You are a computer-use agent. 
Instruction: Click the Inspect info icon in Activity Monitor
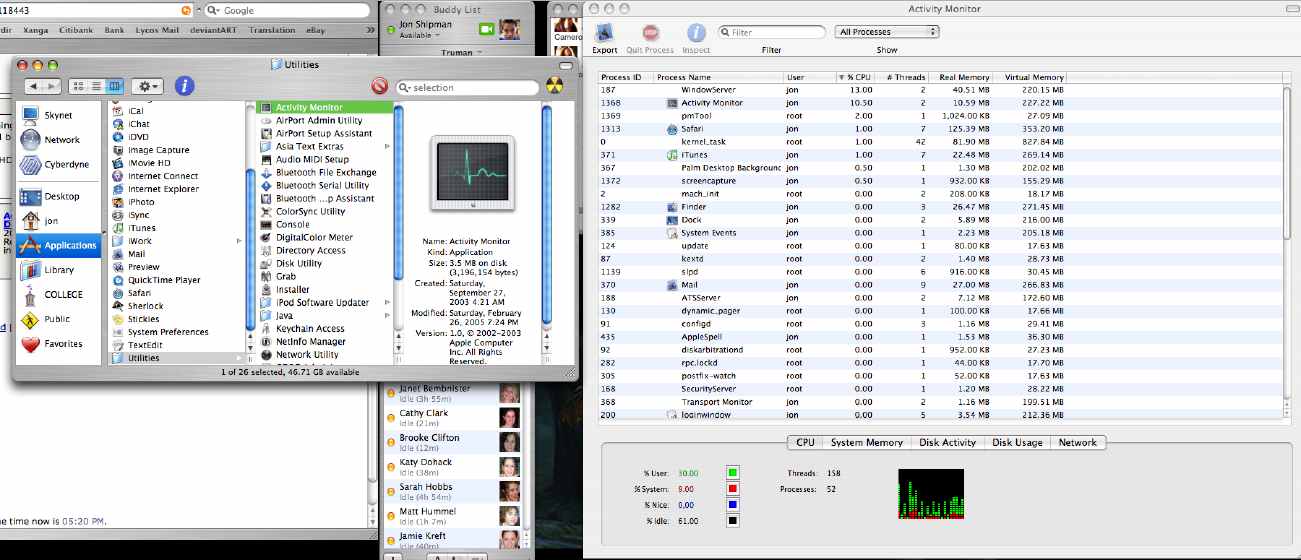pyautogui.click(x=696, y=33)
